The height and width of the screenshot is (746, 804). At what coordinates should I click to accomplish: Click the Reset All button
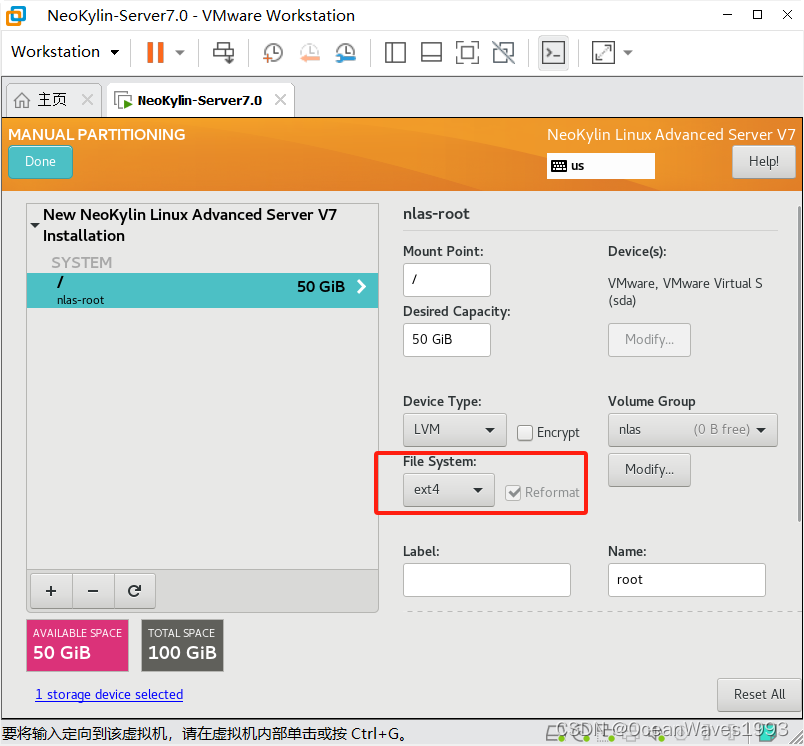coord(759,694)
